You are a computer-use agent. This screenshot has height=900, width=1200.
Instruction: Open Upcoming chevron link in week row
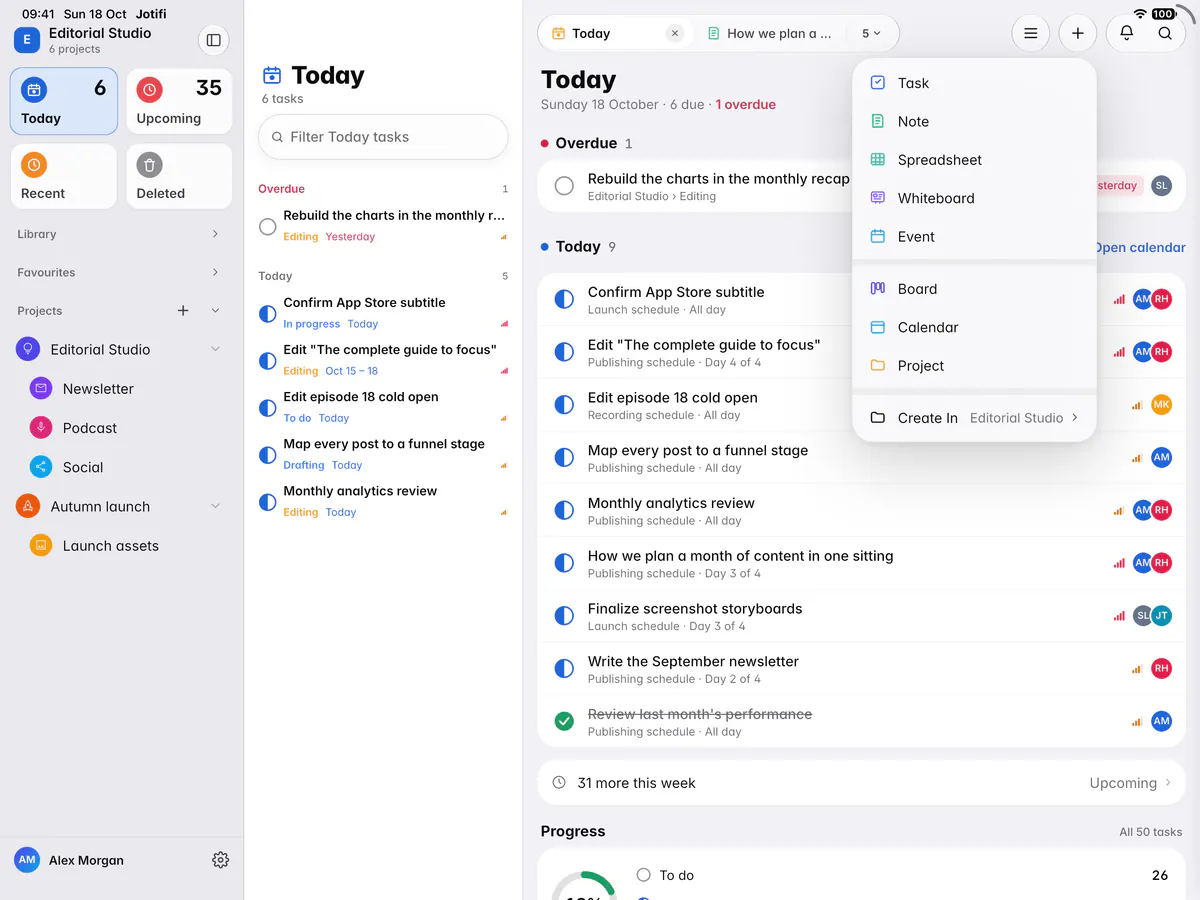pos(1130,783)
